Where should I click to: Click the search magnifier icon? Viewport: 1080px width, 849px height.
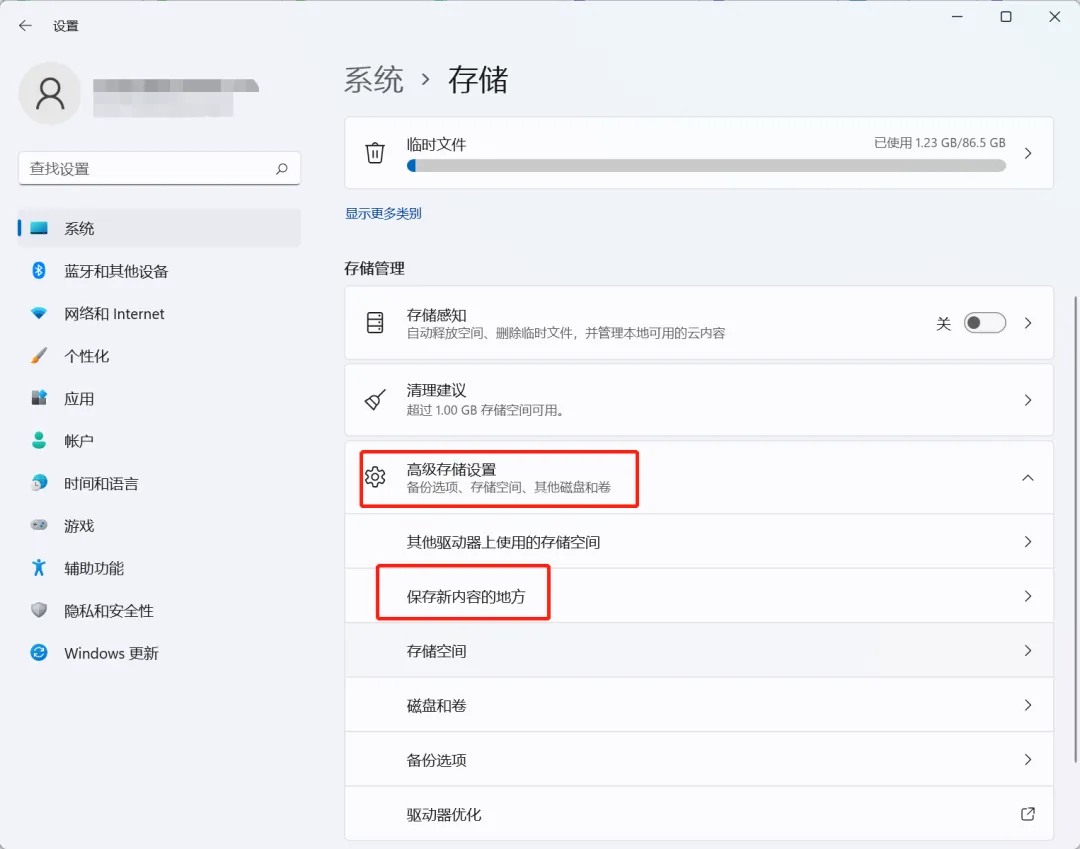[x=282, y=169]
